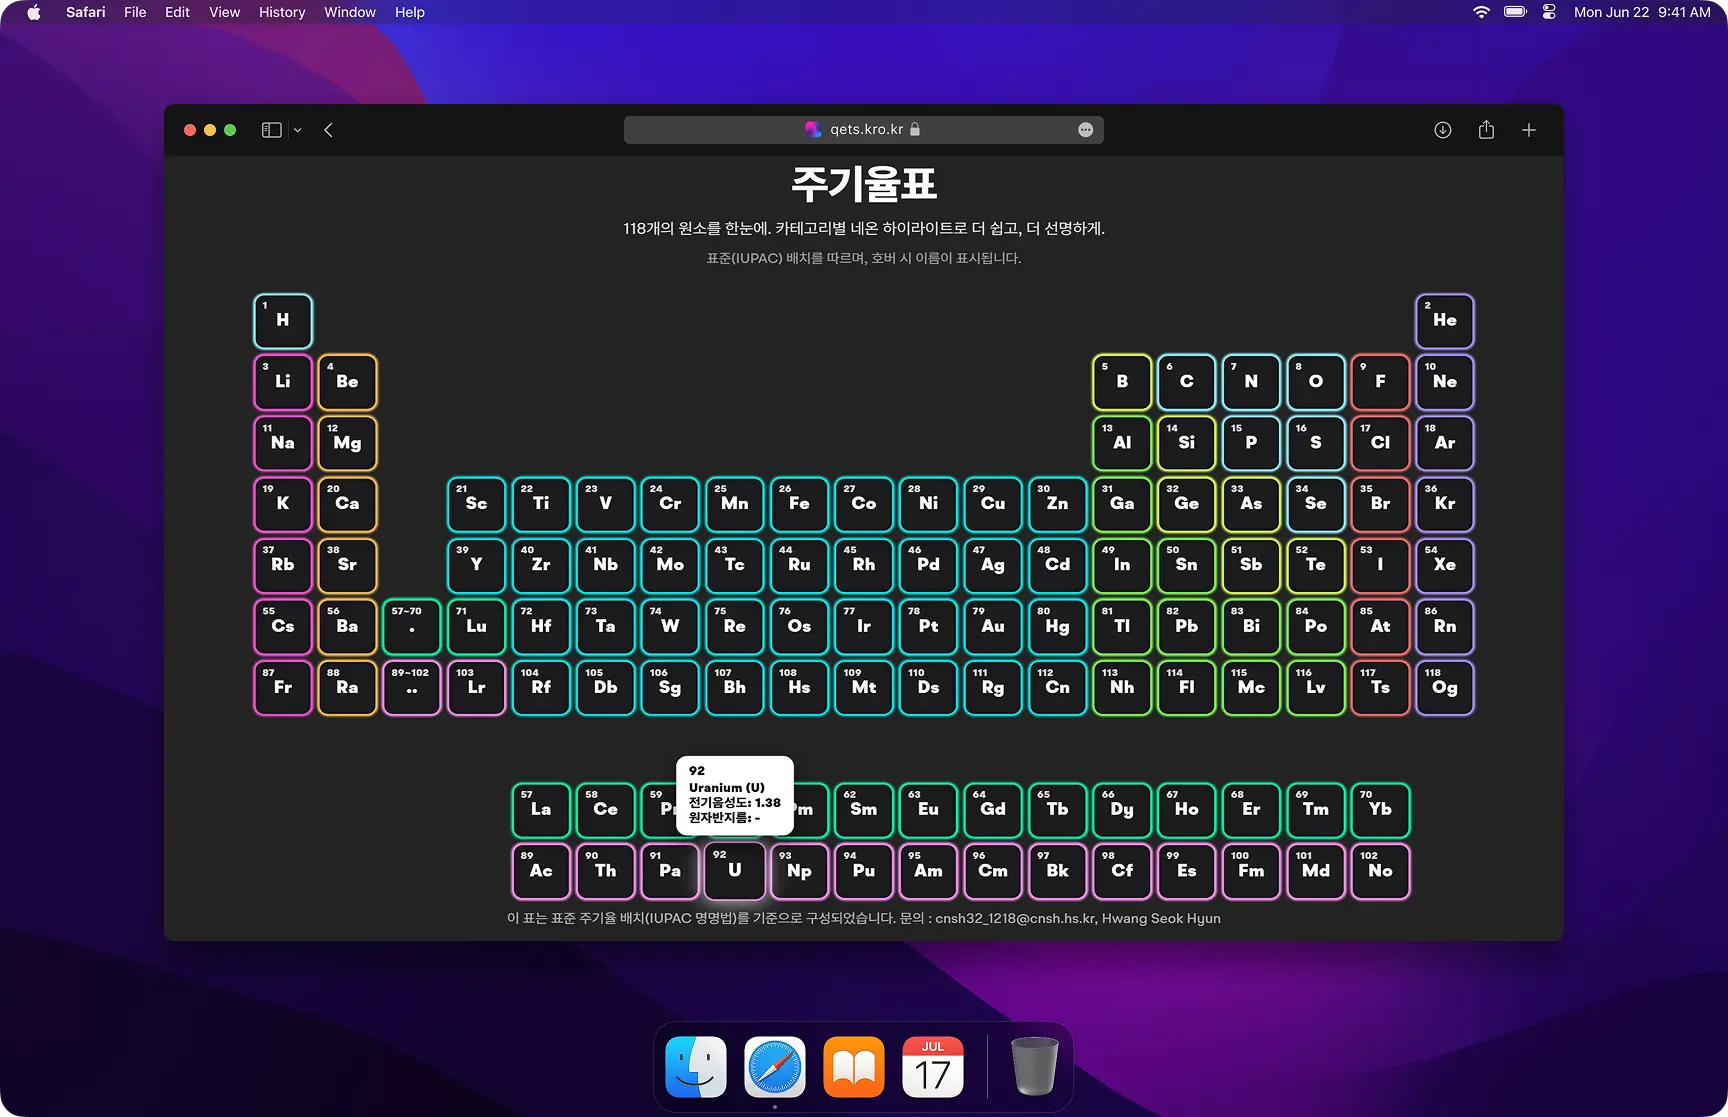Click the orange-bordered Be element tile
This screenshot has width=1728, height=1117.
point(347,382)
